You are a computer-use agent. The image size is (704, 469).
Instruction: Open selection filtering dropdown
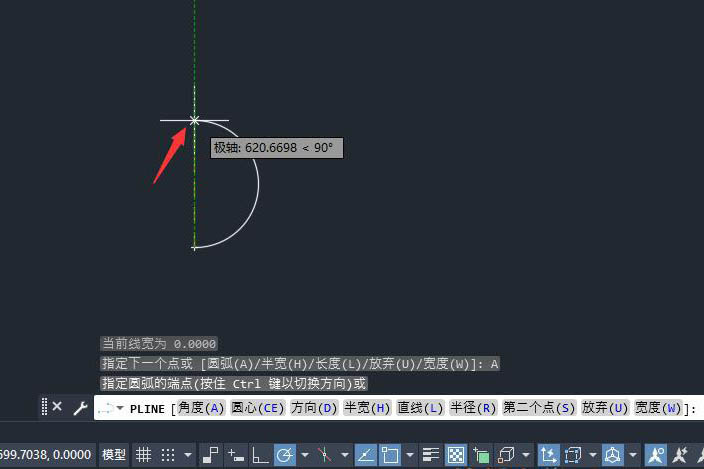(593, 455)
